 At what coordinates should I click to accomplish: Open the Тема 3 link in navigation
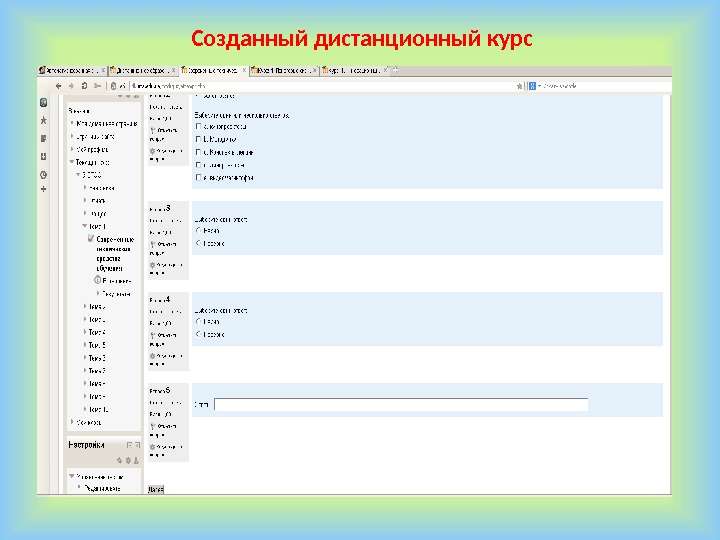coord(97,319)
